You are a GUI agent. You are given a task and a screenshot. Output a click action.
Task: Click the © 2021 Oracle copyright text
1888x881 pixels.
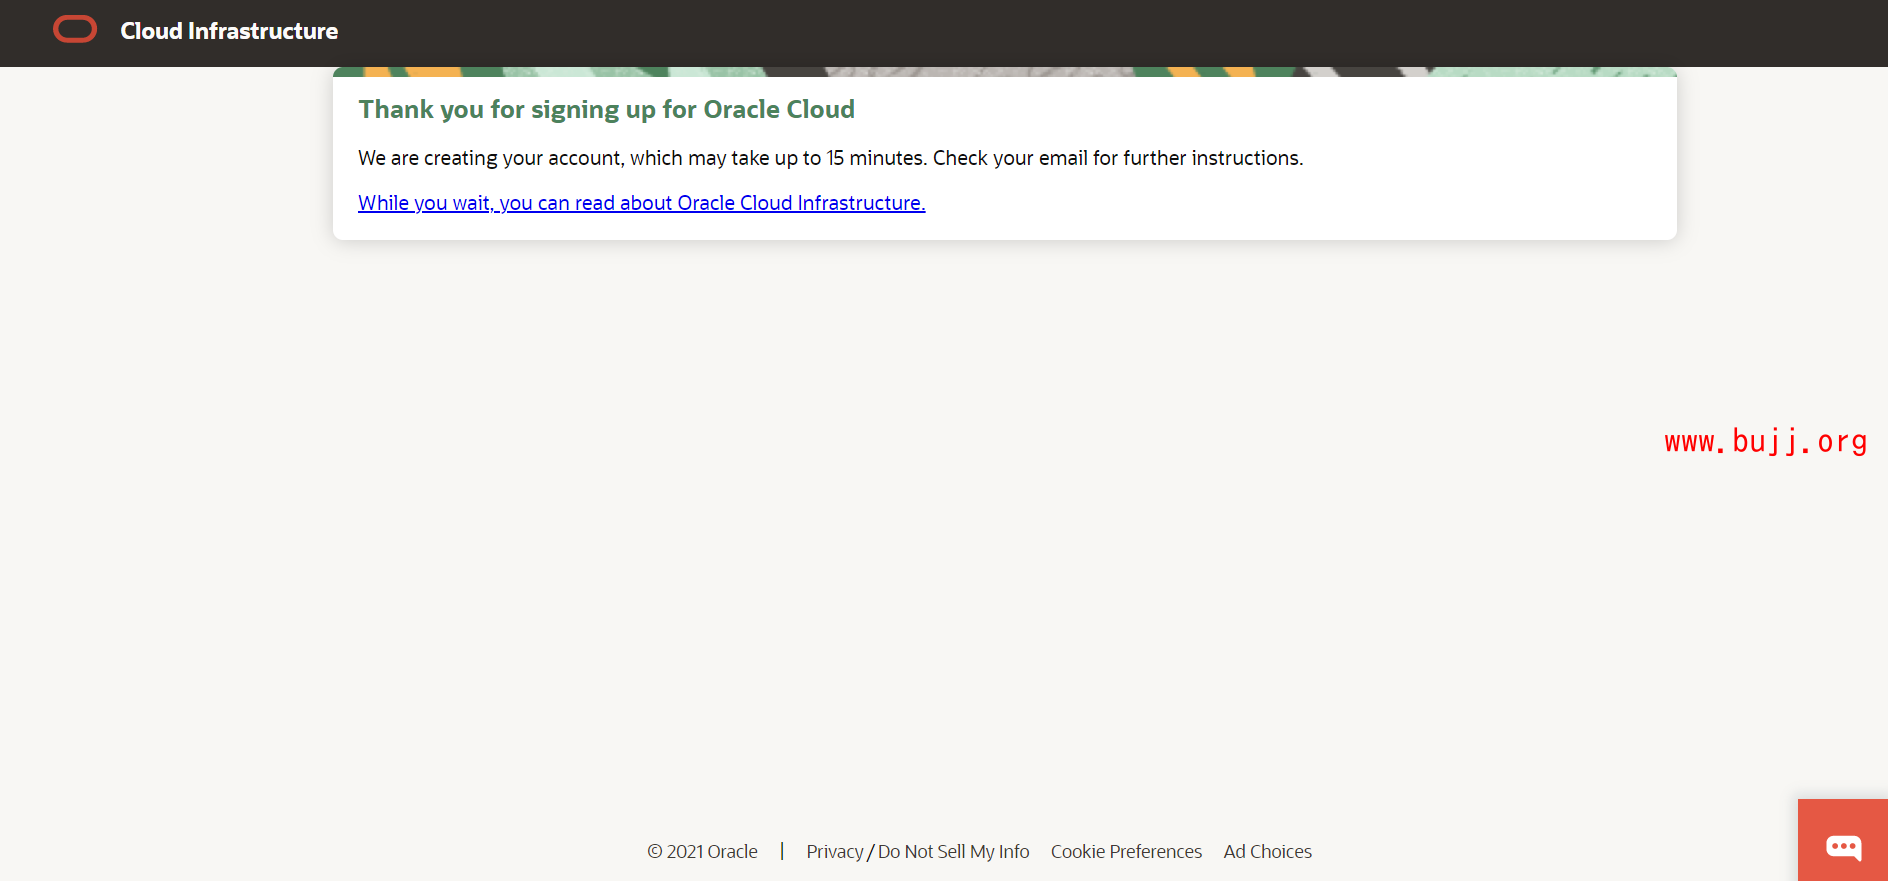coord(702,851)
